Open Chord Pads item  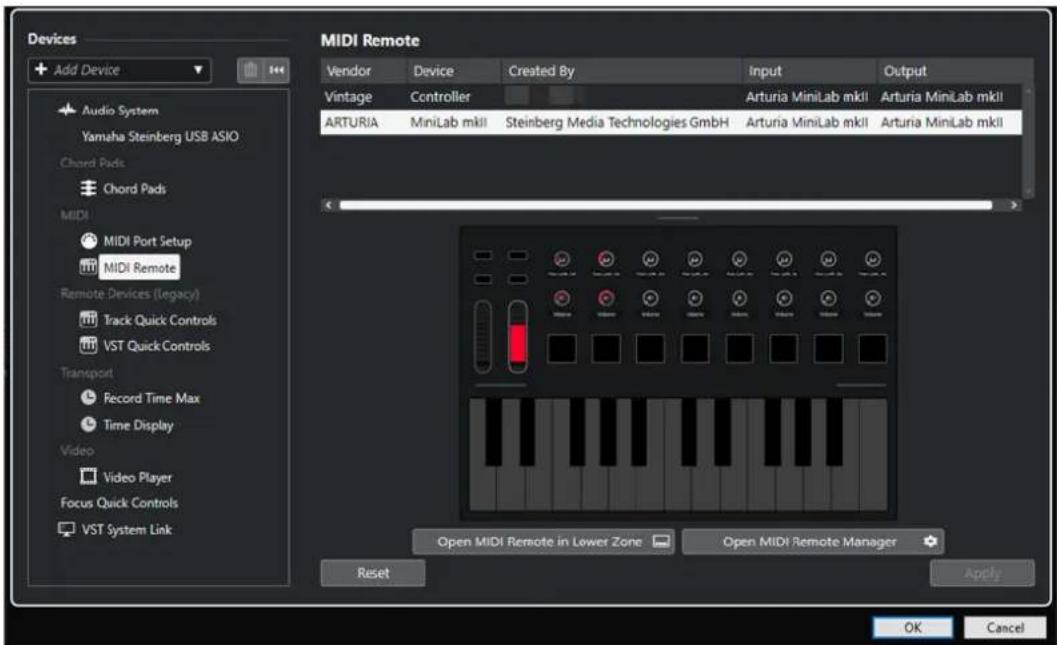[134, 189]
